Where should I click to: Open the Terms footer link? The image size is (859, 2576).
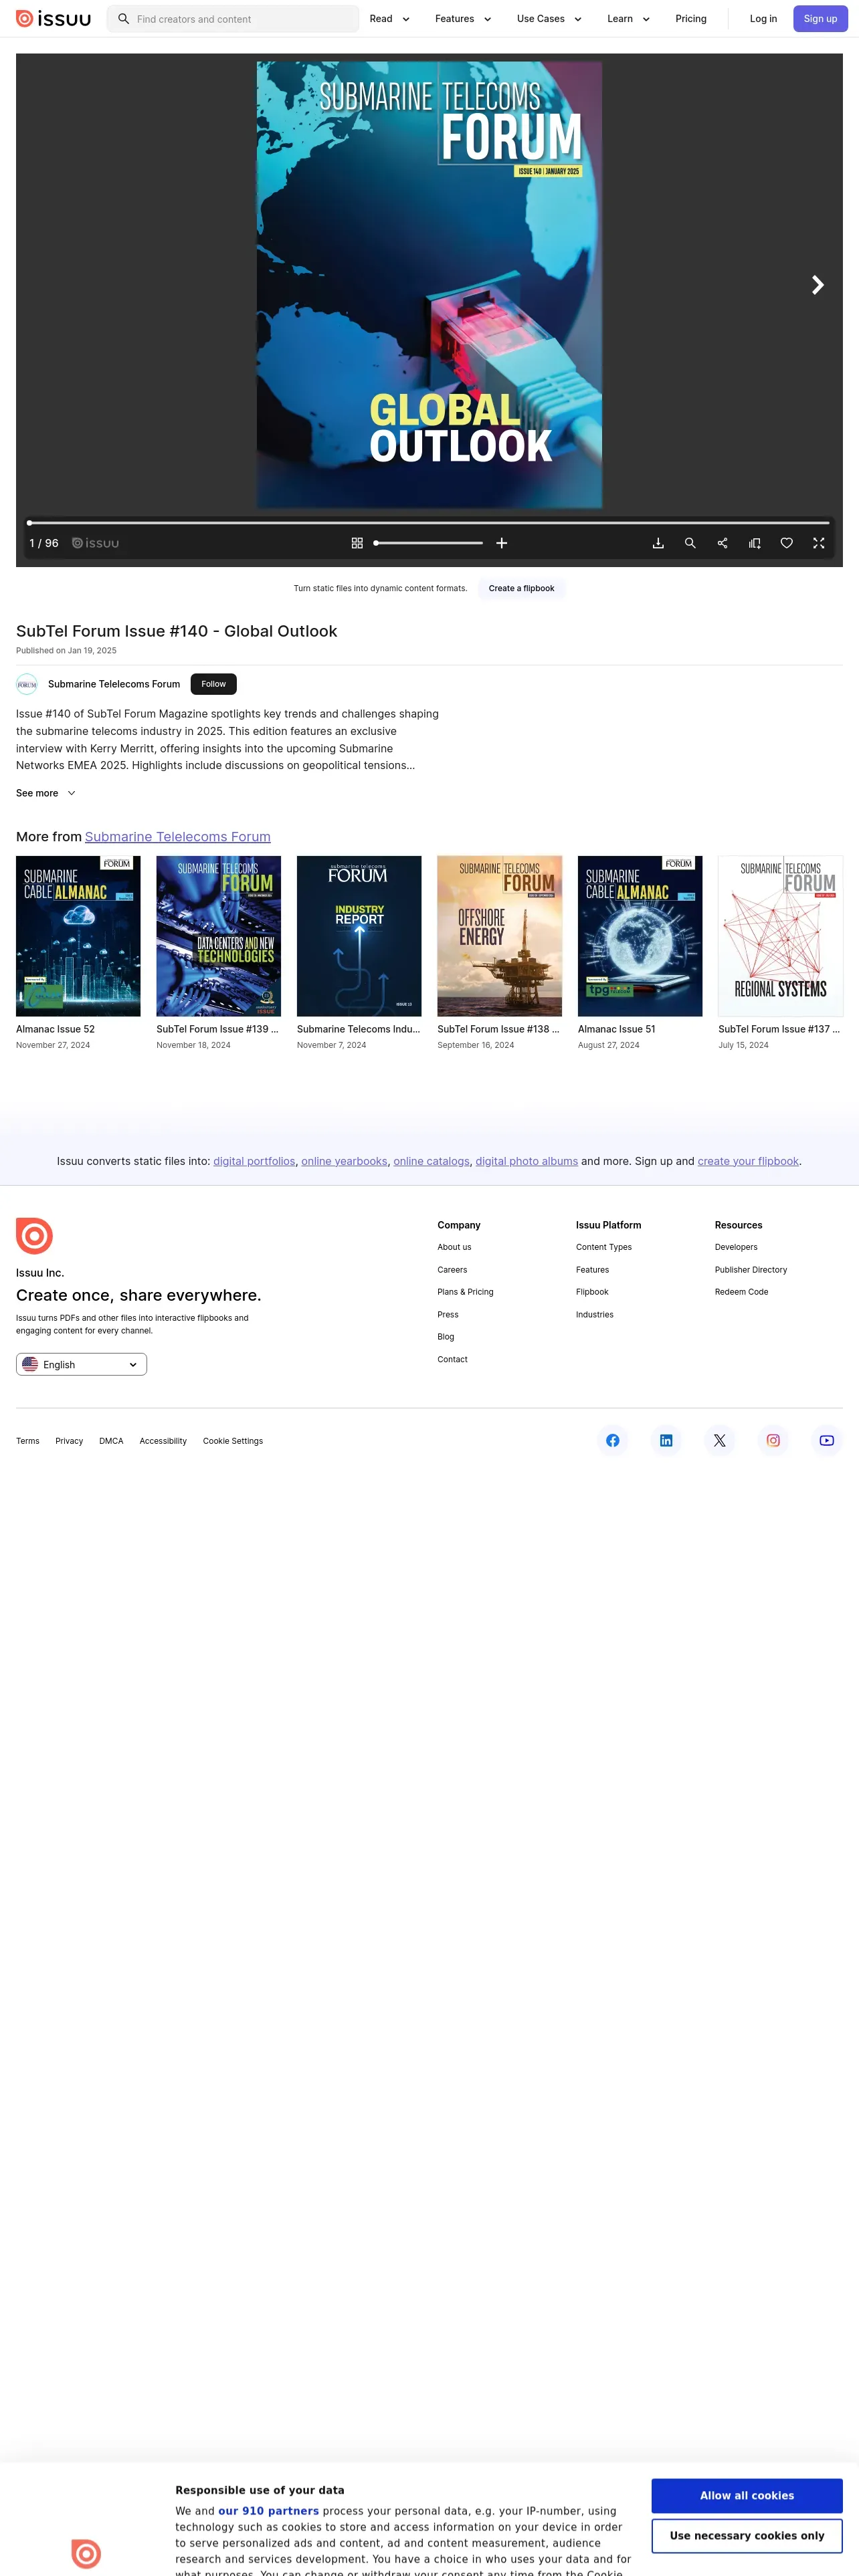(28, 1441)
